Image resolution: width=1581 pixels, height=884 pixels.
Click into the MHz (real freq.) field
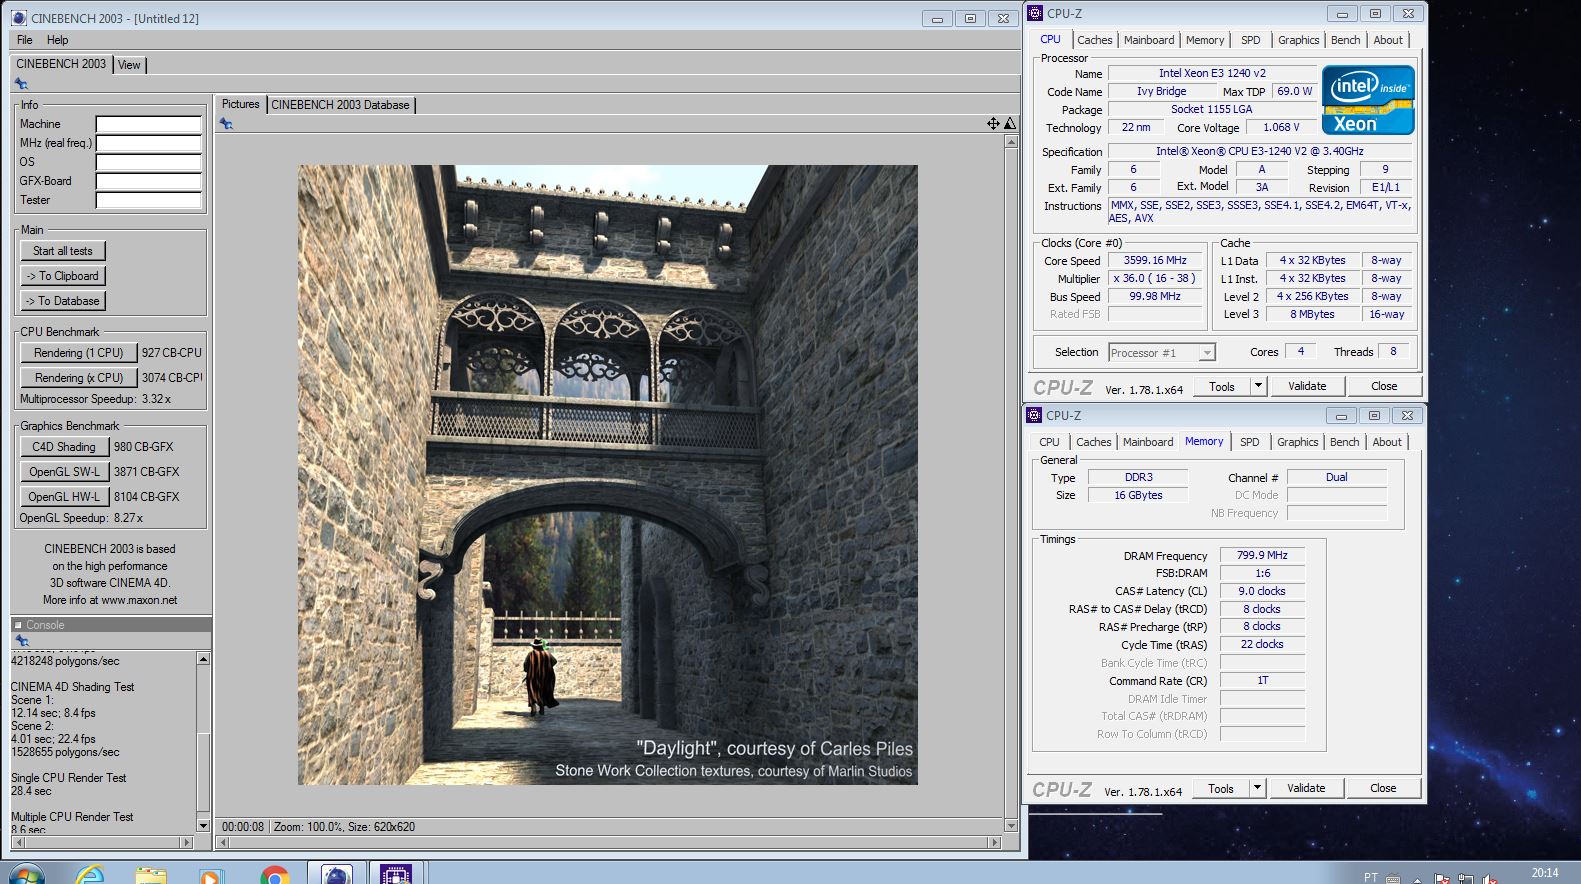[148, 143]
